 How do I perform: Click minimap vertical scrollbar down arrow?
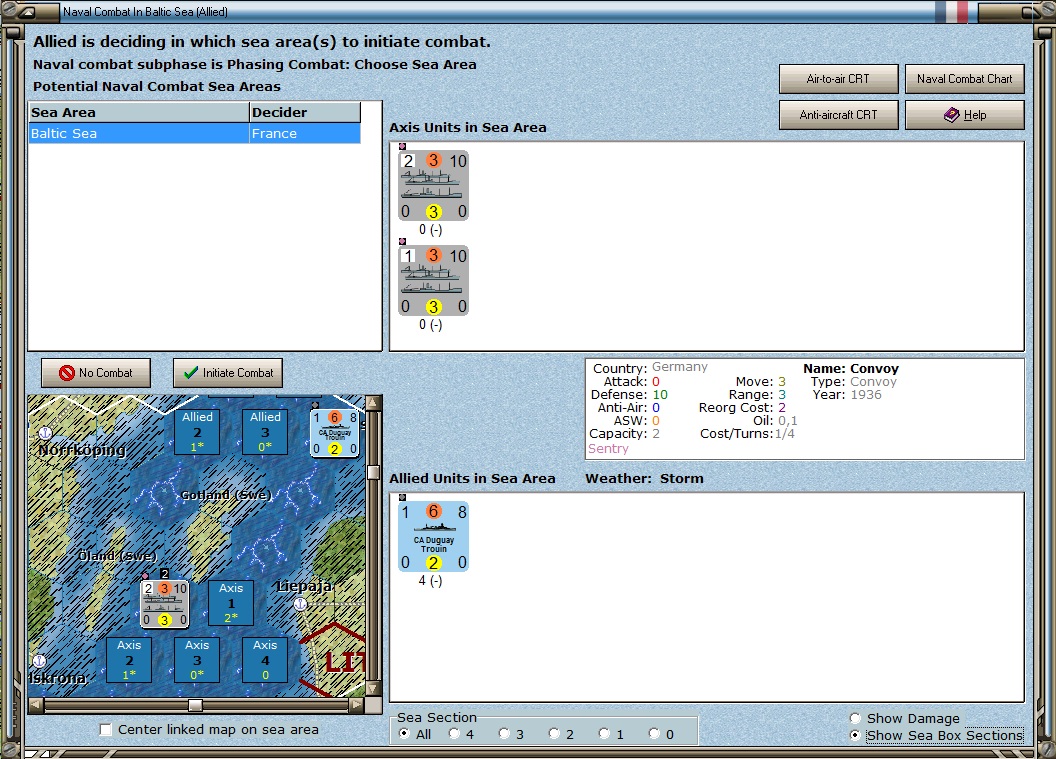coord(374,689)
